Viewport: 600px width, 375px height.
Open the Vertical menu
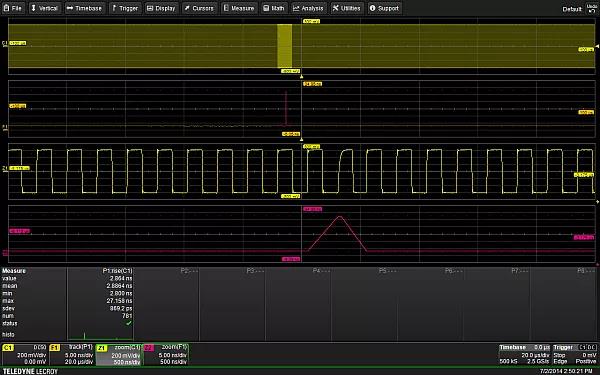pyautogui.click(x=45, y=8)
